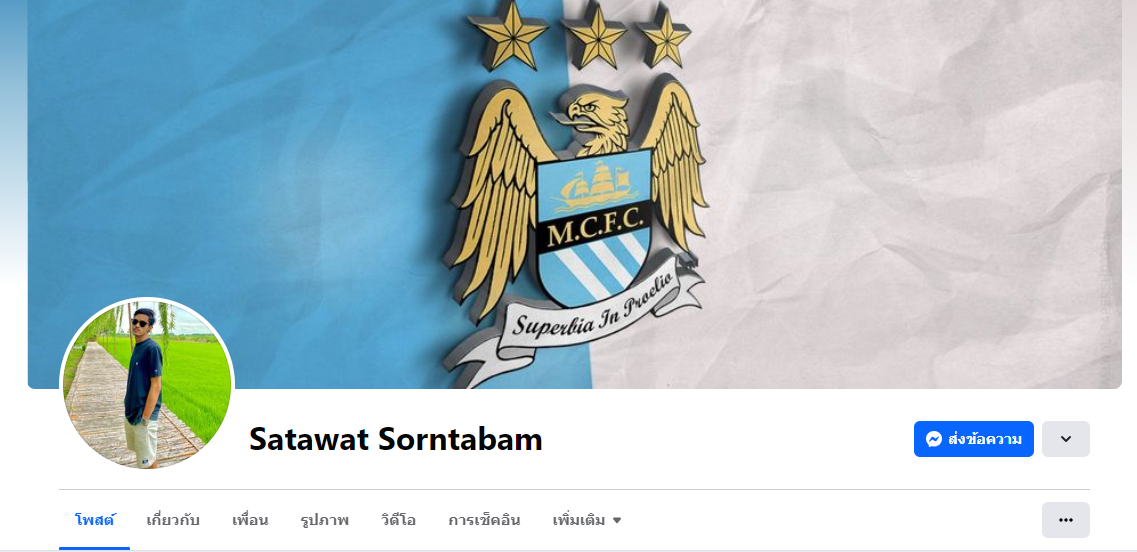Click the leftmost gold star on the cover
This screenshot has height=552, width=1137.
(x=508, y=35)
